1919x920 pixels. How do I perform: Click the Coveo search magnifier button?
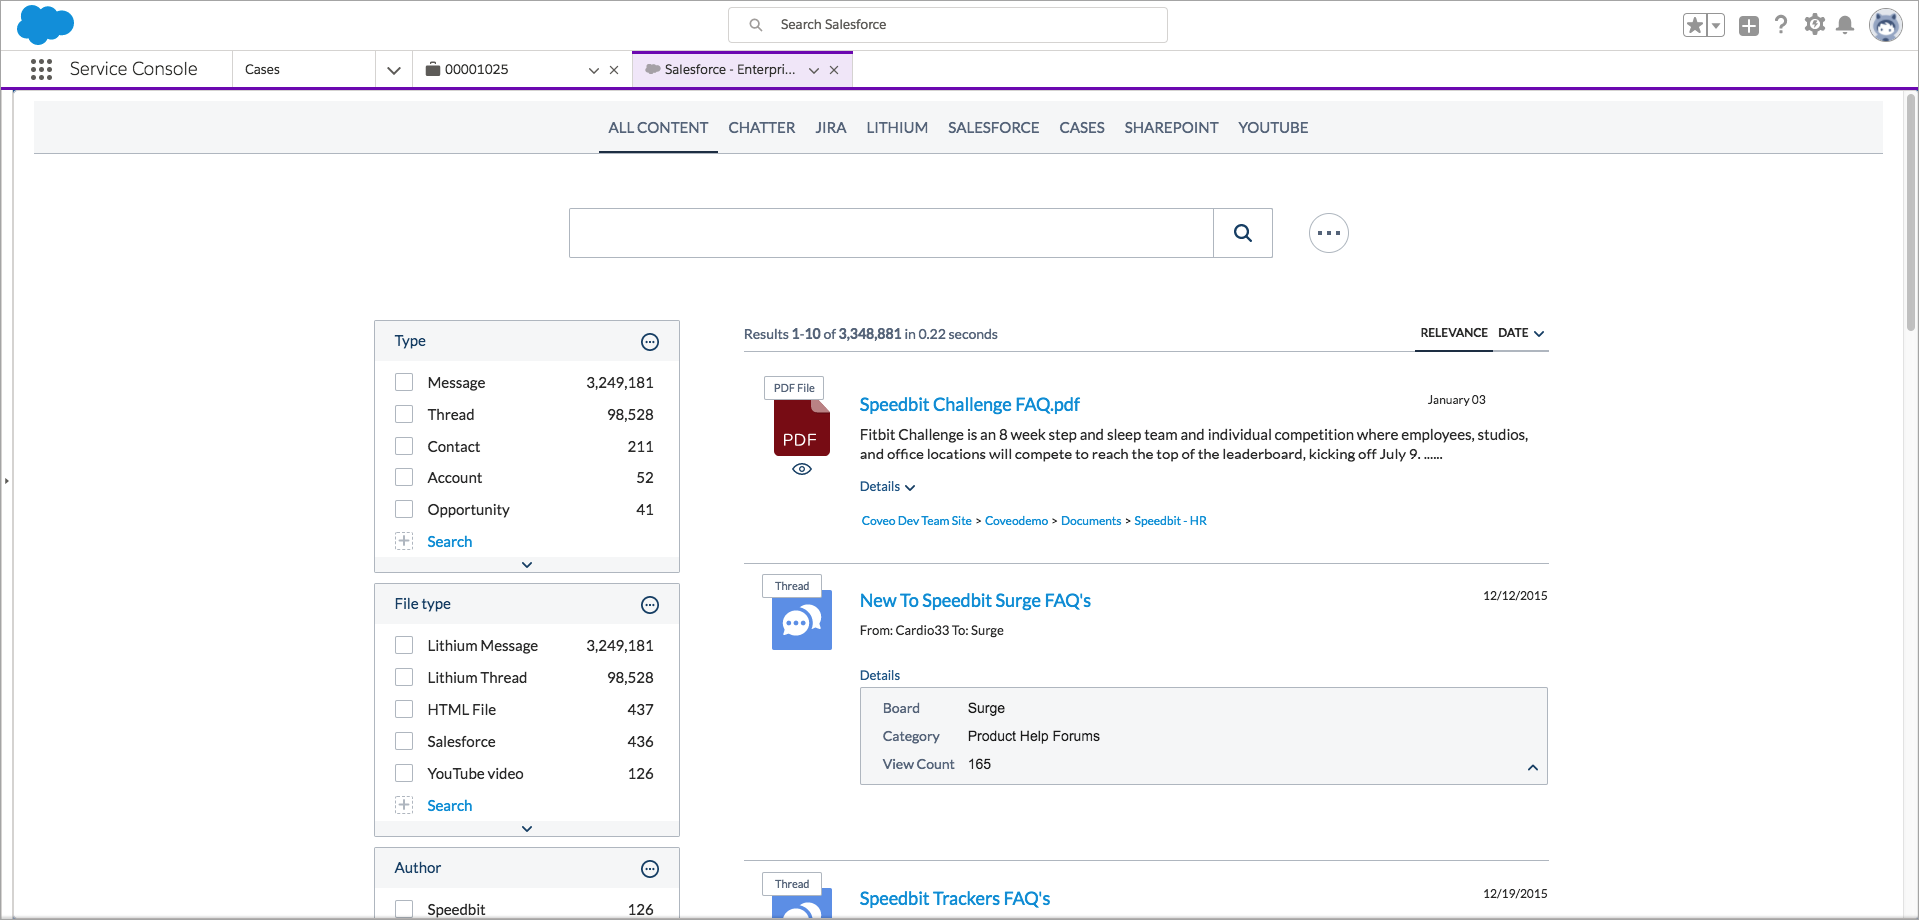[1243, 233]
